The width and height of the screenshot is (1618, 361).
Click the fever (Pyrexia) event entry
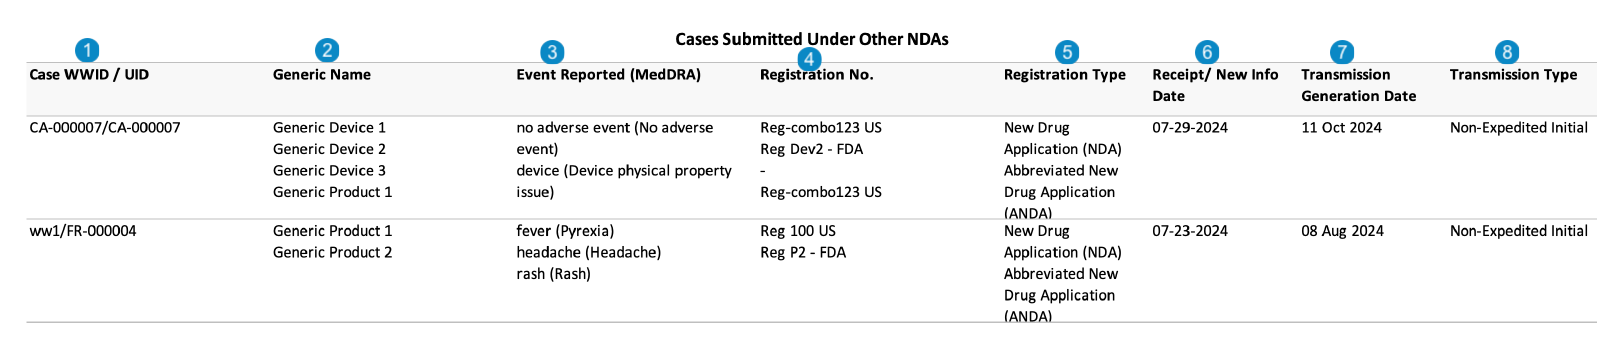[x=565, y=231]
